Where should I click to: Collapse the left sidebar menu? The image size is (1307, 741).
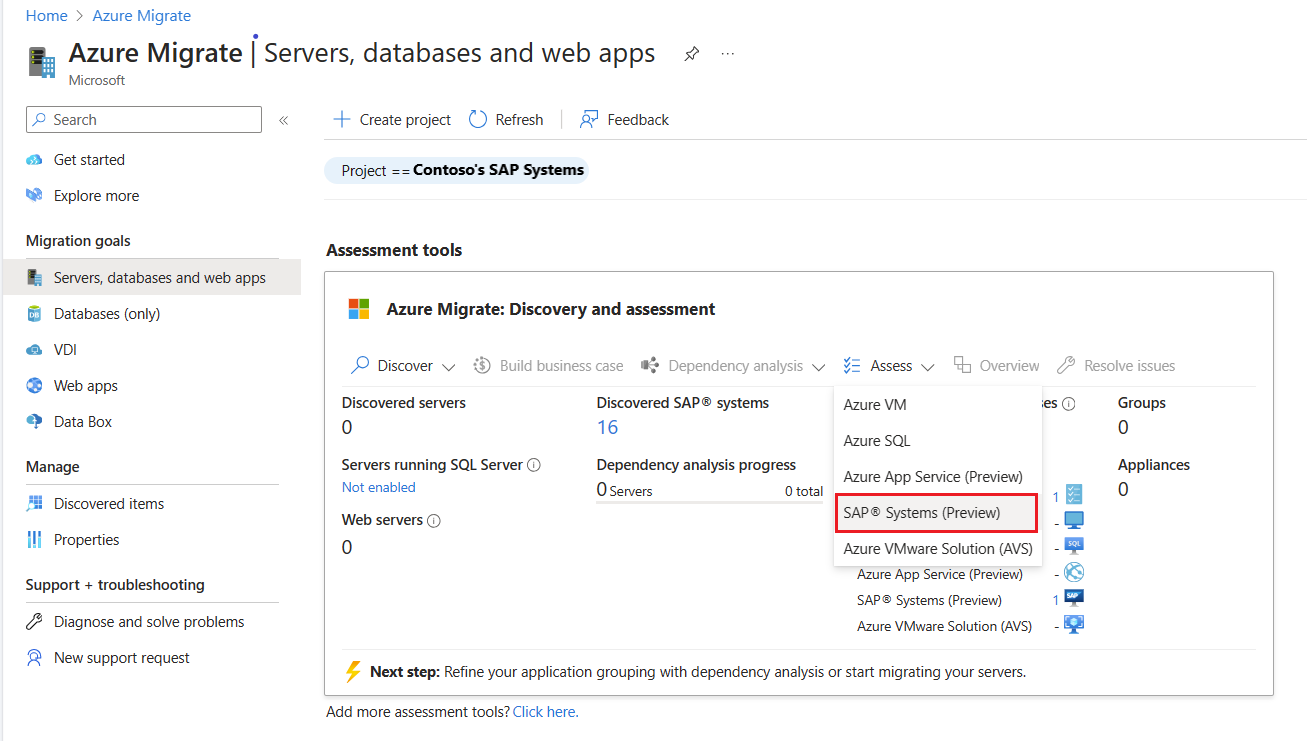(x=283, y=120)
